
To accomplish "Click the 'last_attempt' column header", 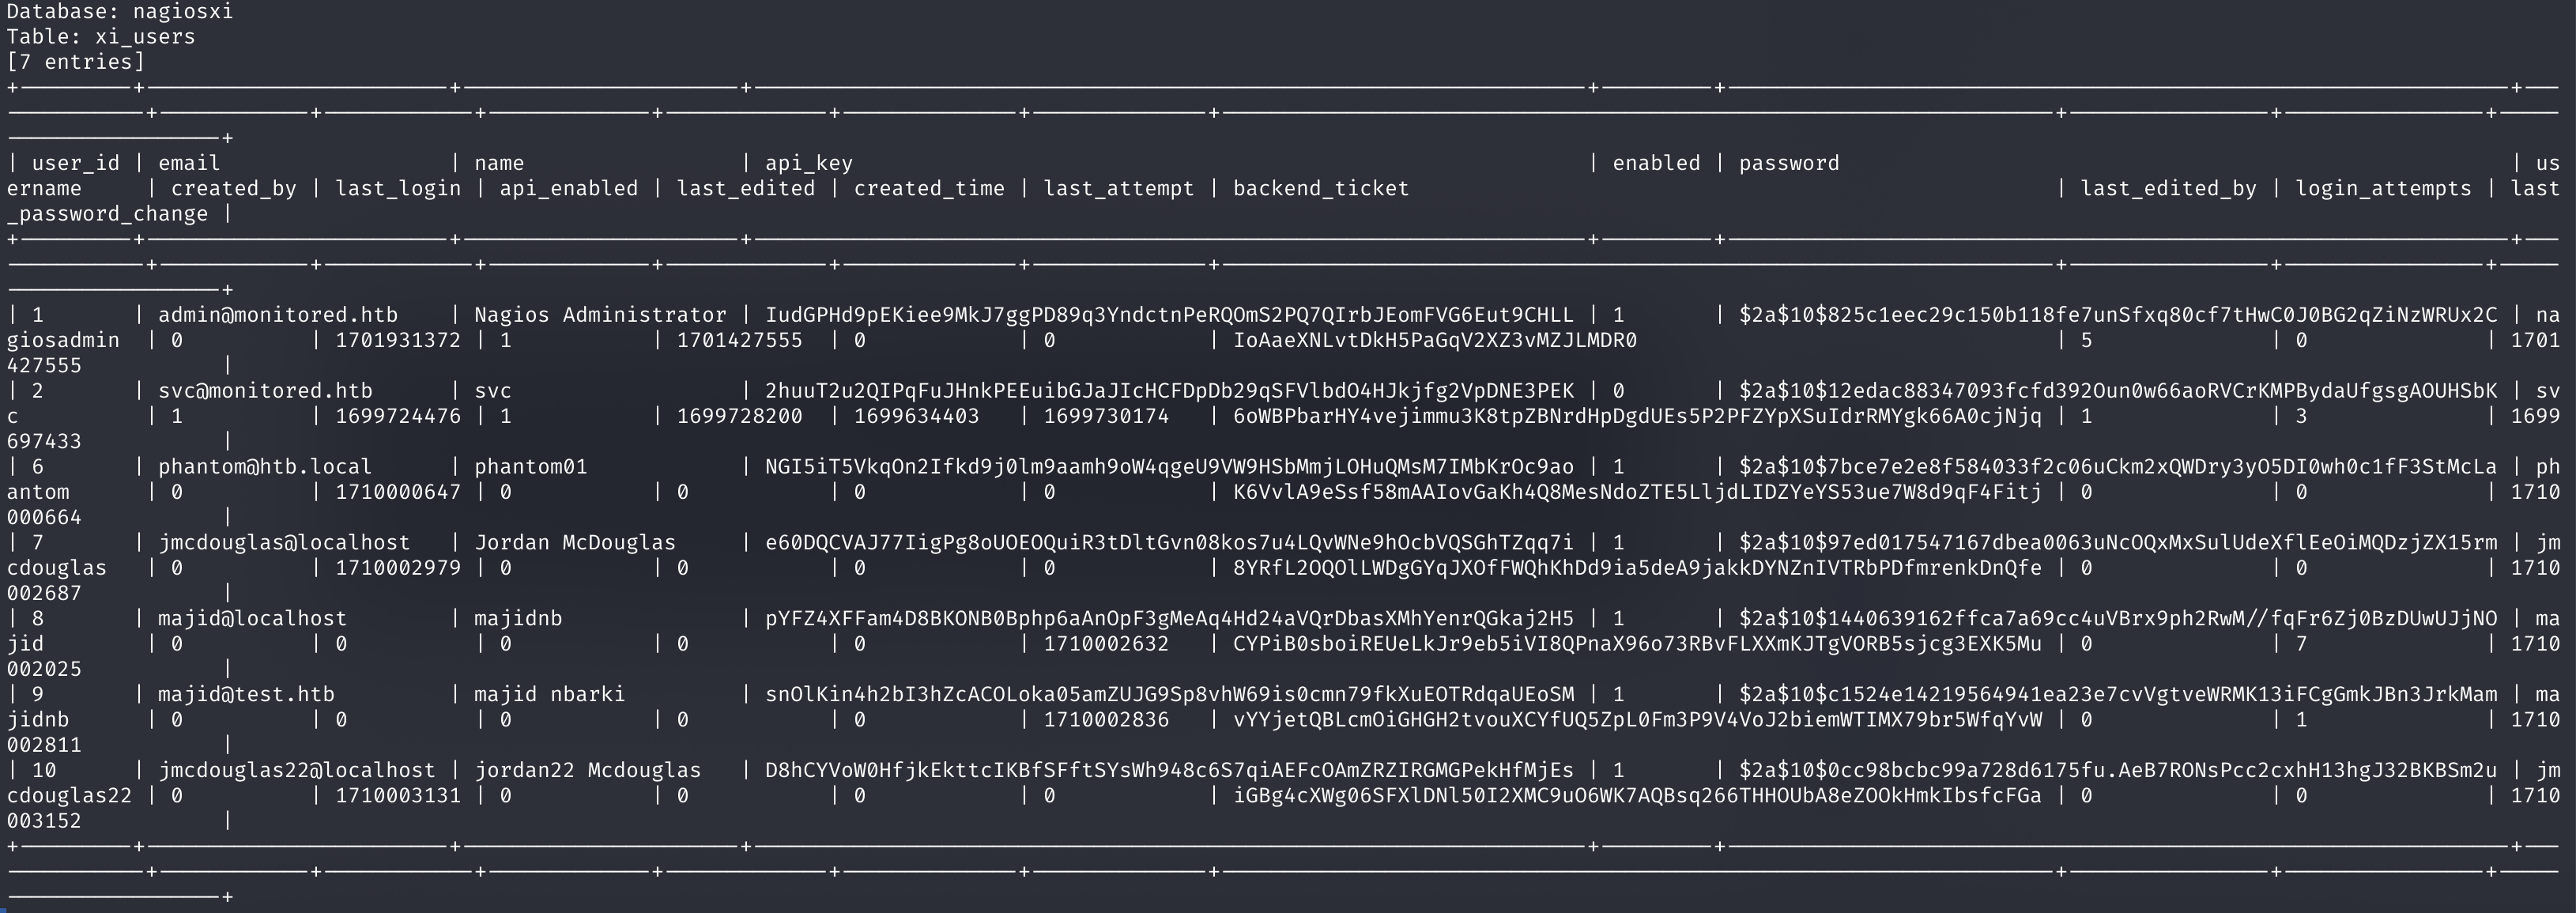I will pos(1119,188).
